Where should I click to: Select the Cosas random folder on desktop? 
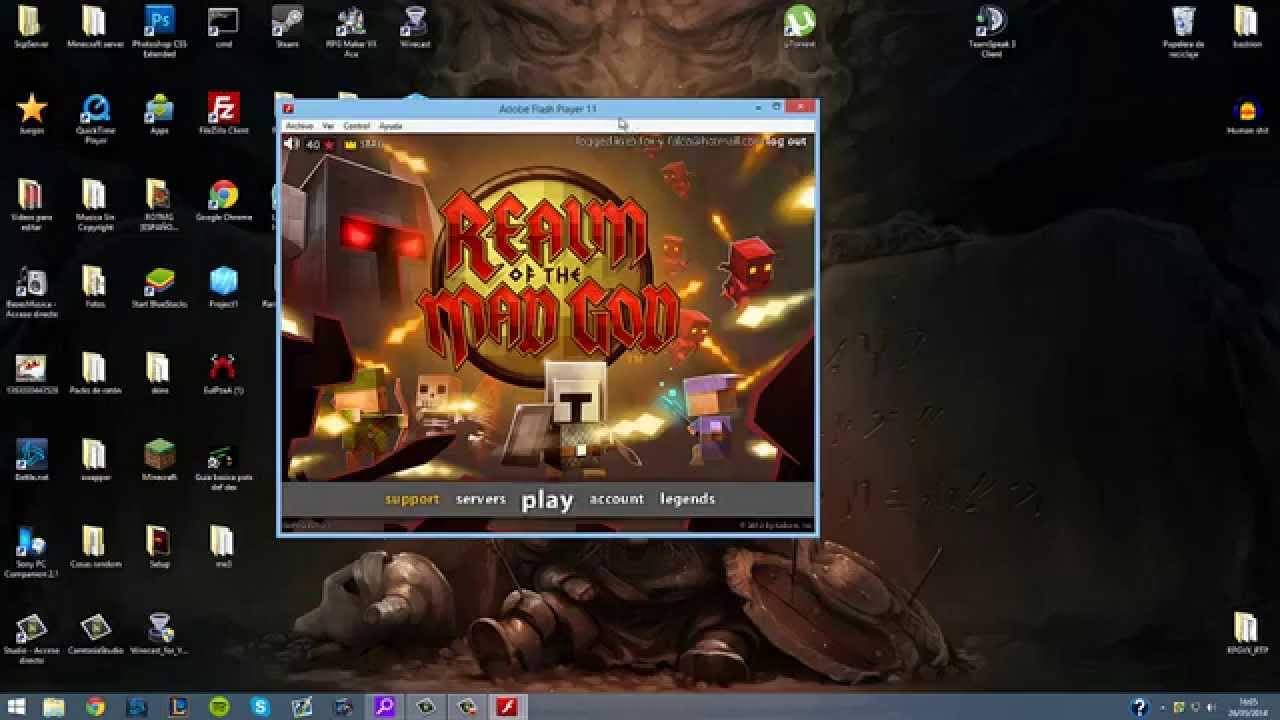(95, 546)
